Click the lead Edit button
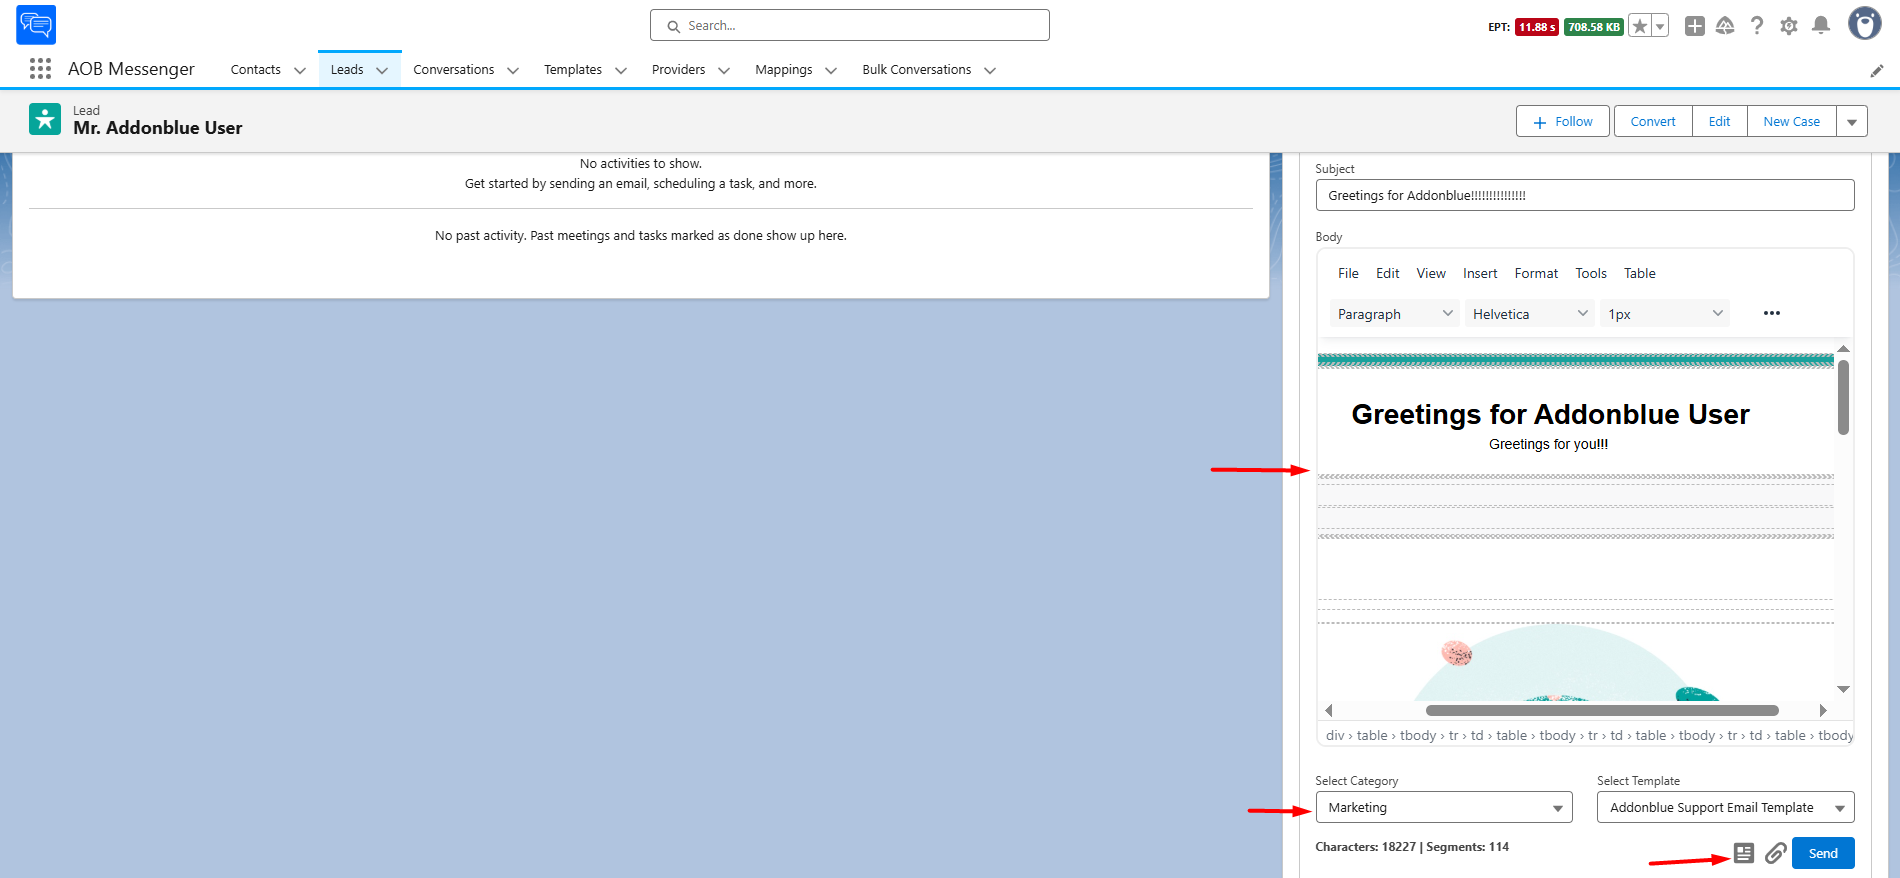1900x878 pixels. [x=1720, y=122]
